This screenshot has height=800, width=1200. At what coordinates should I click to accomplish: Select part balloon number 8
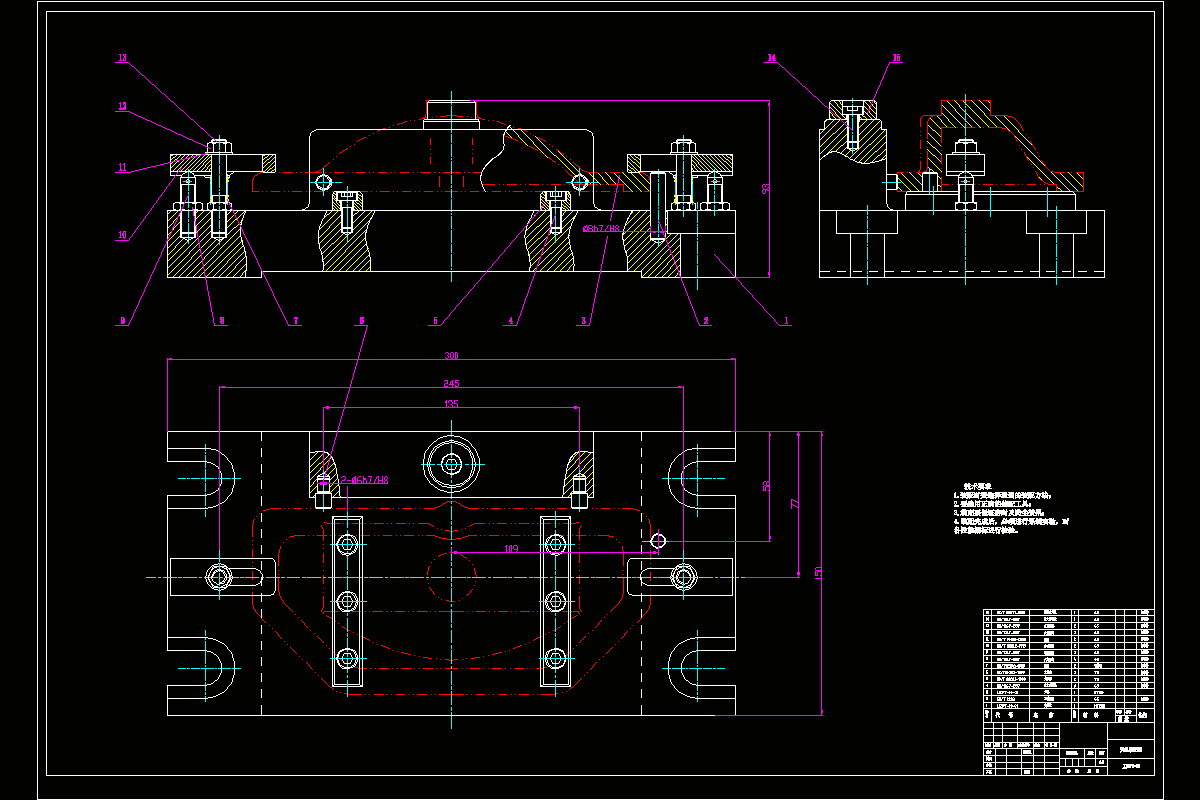[222, 321]
